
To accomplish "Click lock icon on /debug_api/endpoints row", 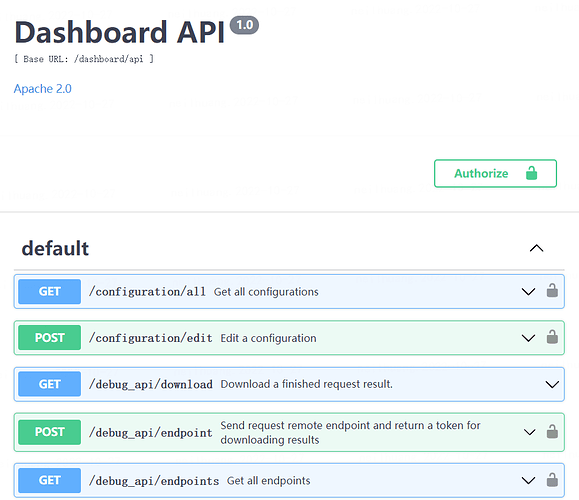I will coord(552,480).
